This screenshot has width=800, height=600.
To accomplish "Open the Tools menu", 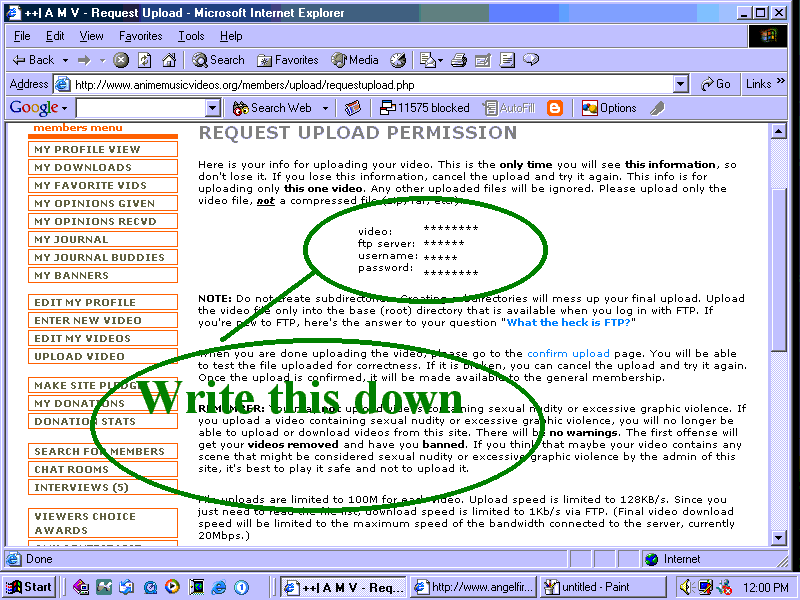I will click(191, 36).
